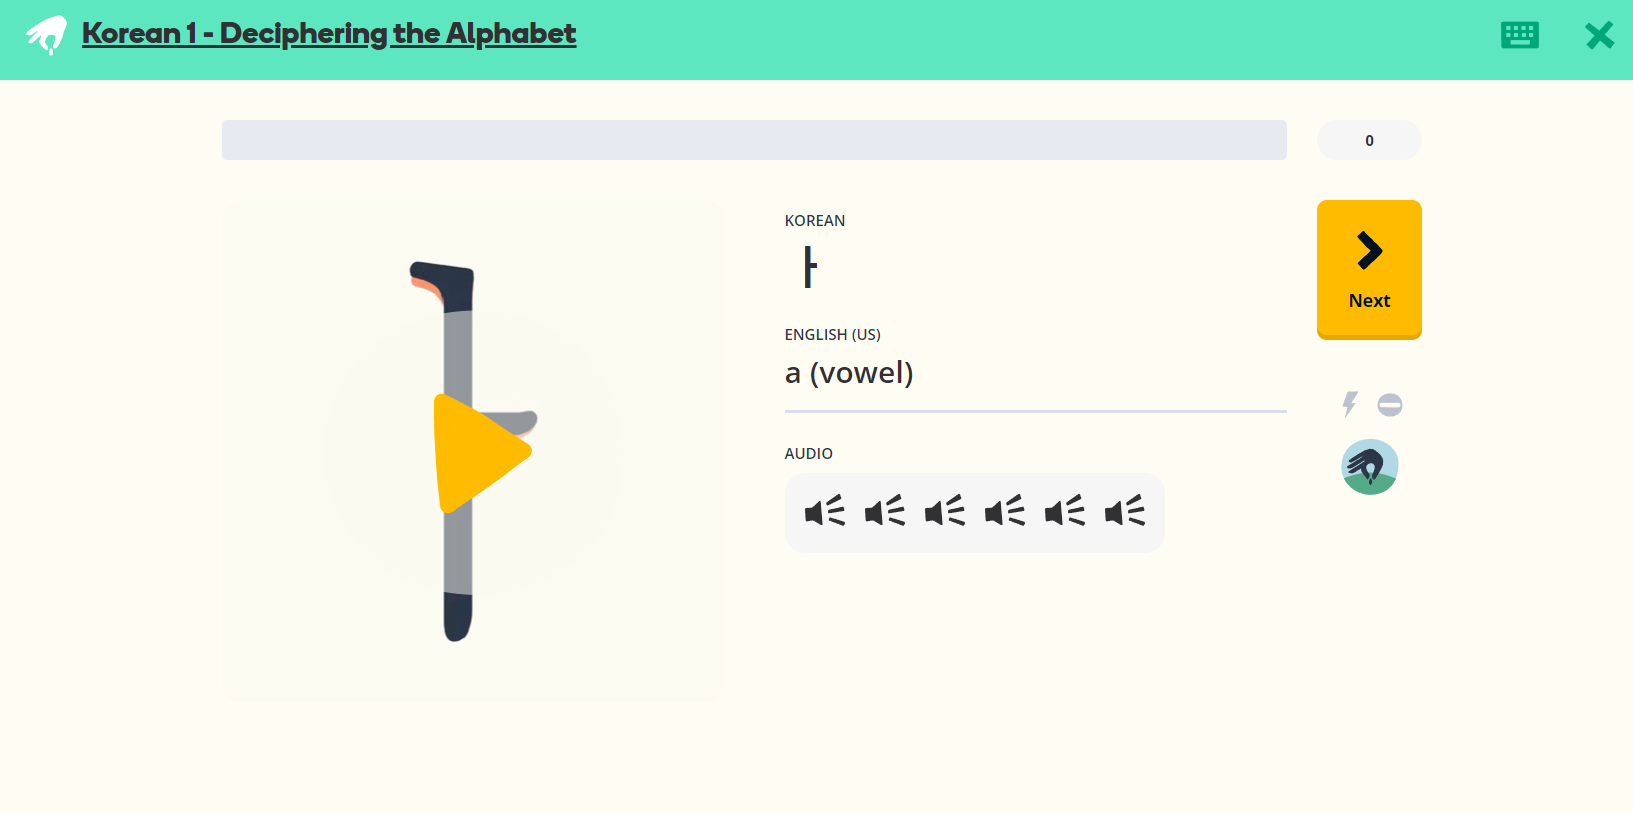Click the session progress bar
This screenshot has height=813, width=1633.
pos(754,140)
